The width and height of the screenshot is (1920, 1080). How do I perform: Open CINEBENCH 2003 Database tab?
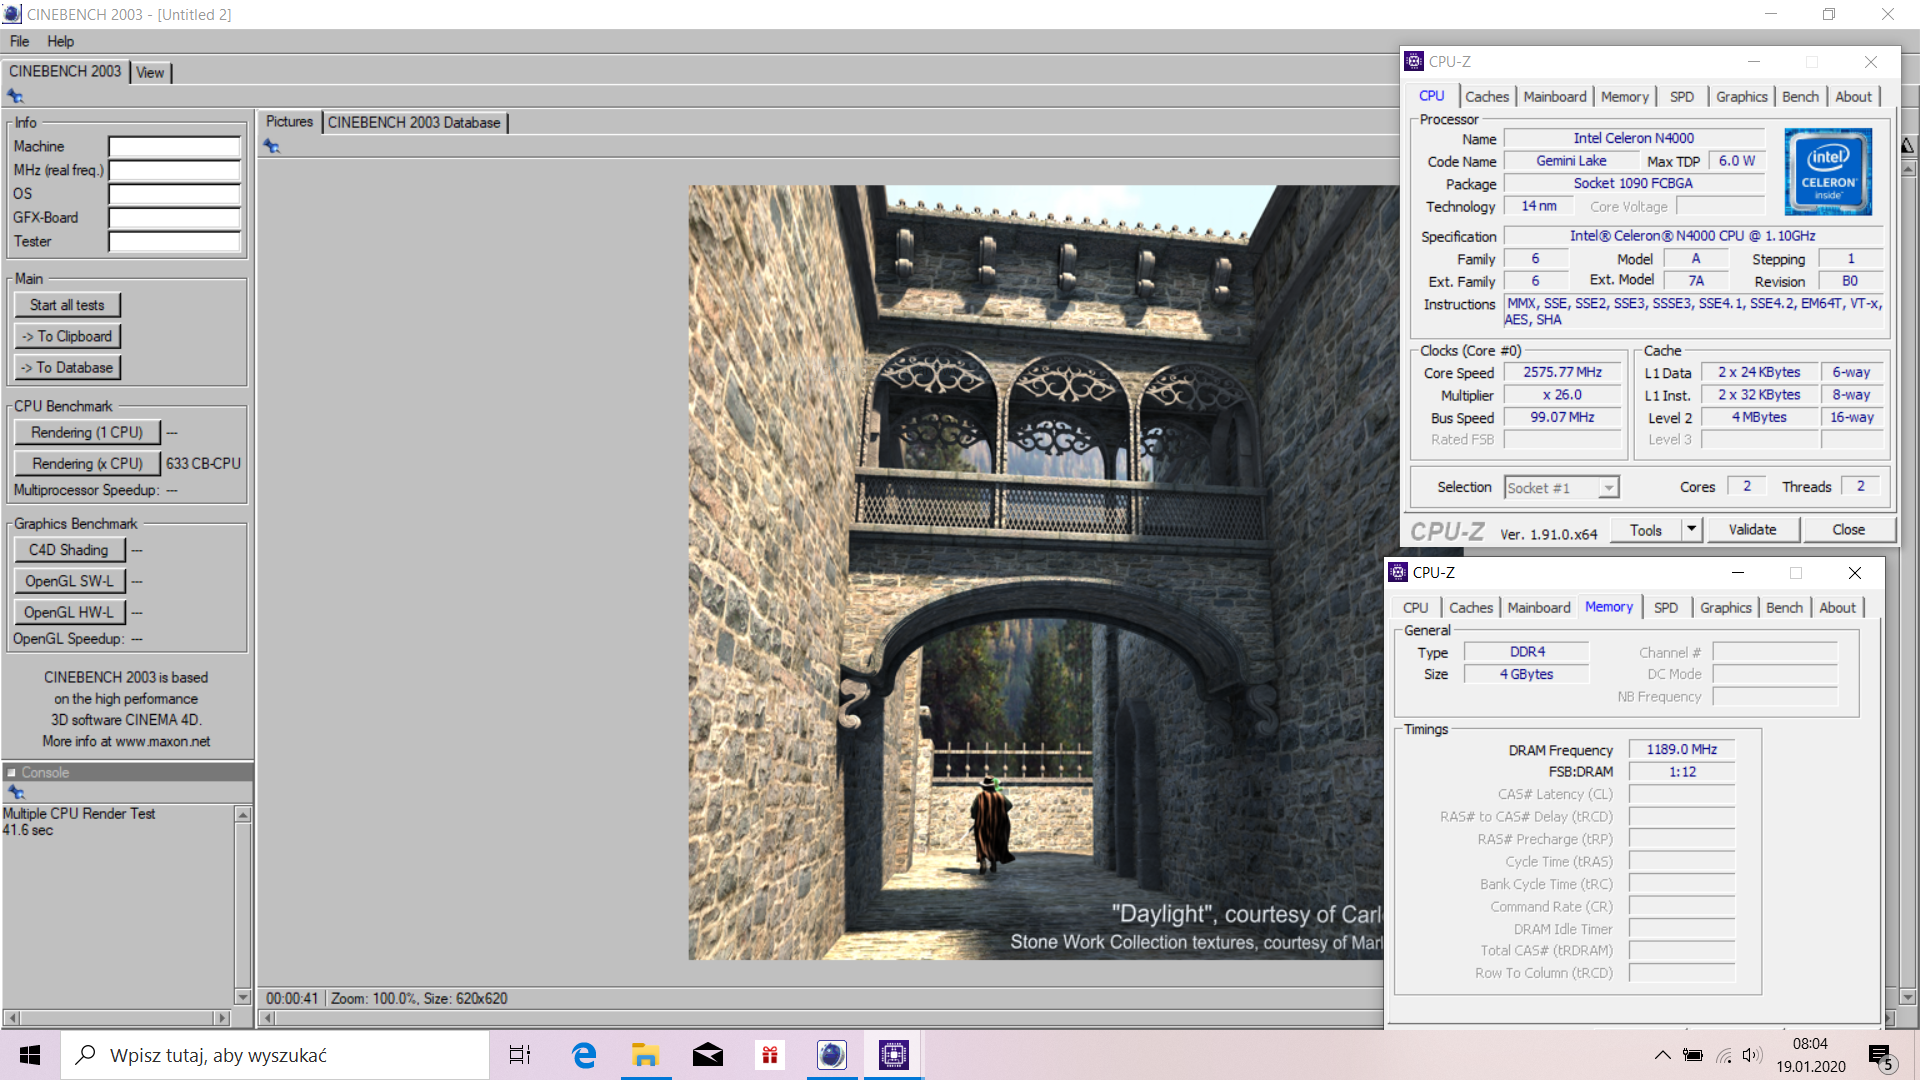[414, 122]
